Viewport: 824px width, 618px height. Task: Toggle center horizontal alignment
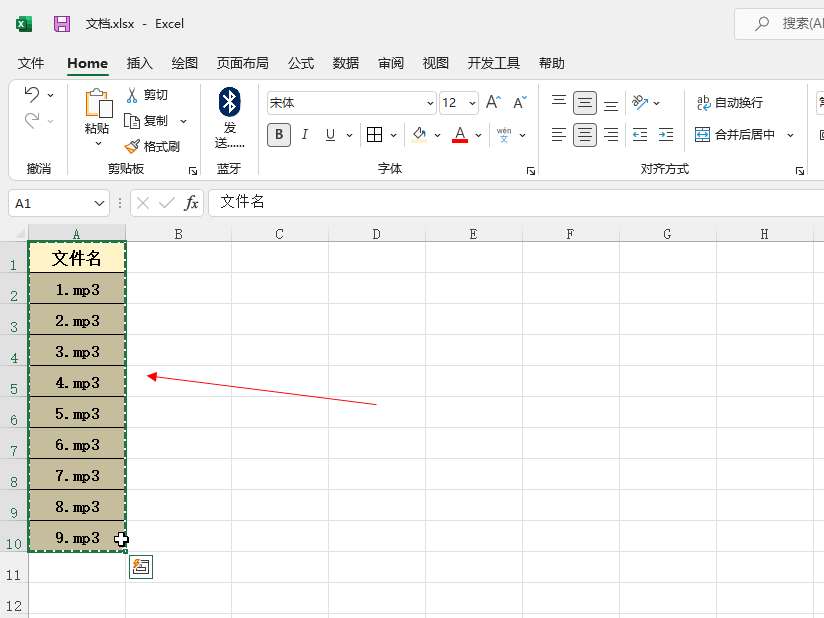[584, 135]
